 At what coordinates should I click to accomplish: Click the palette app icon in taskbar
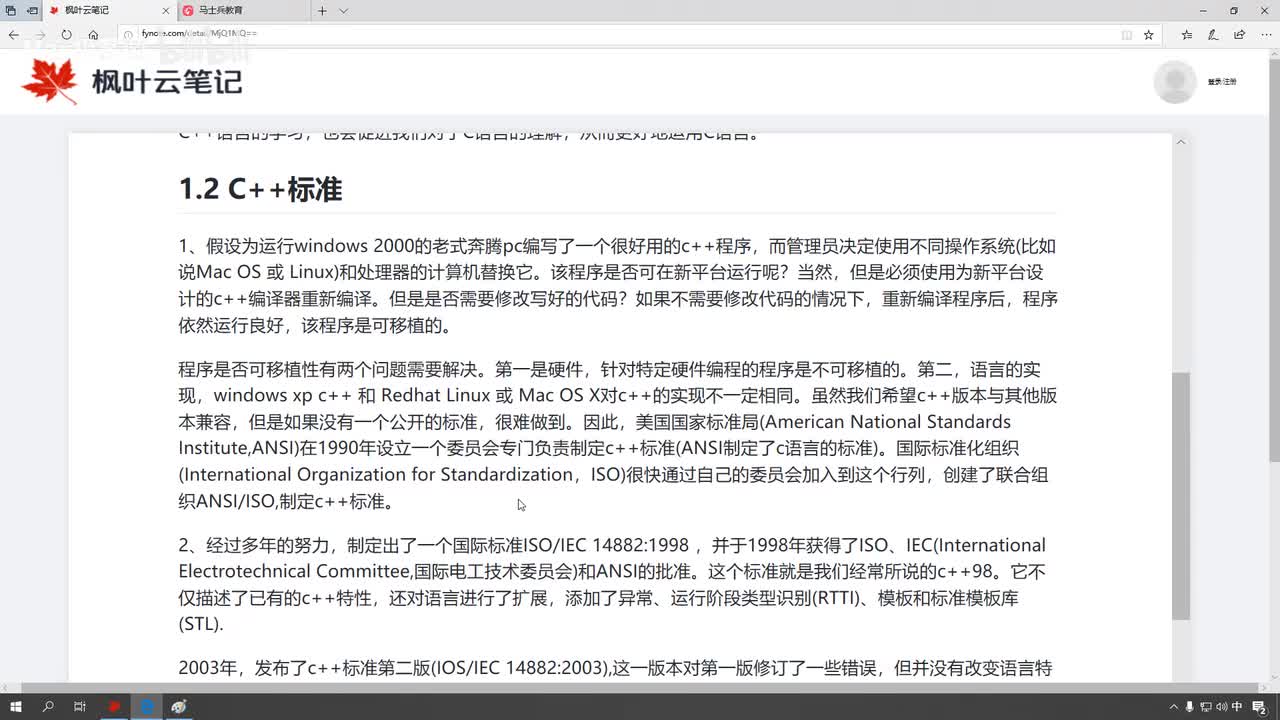[179, 707]
